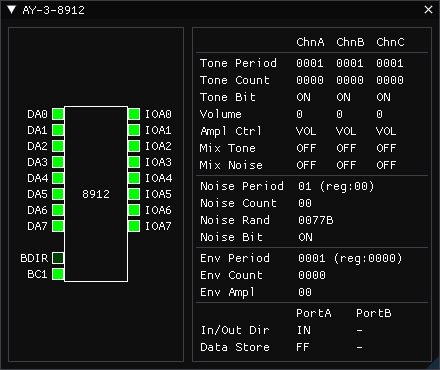This screenshot has width=440, height=370.
Task: Click the IOA5 pin indicator
Action: point(134,194)
